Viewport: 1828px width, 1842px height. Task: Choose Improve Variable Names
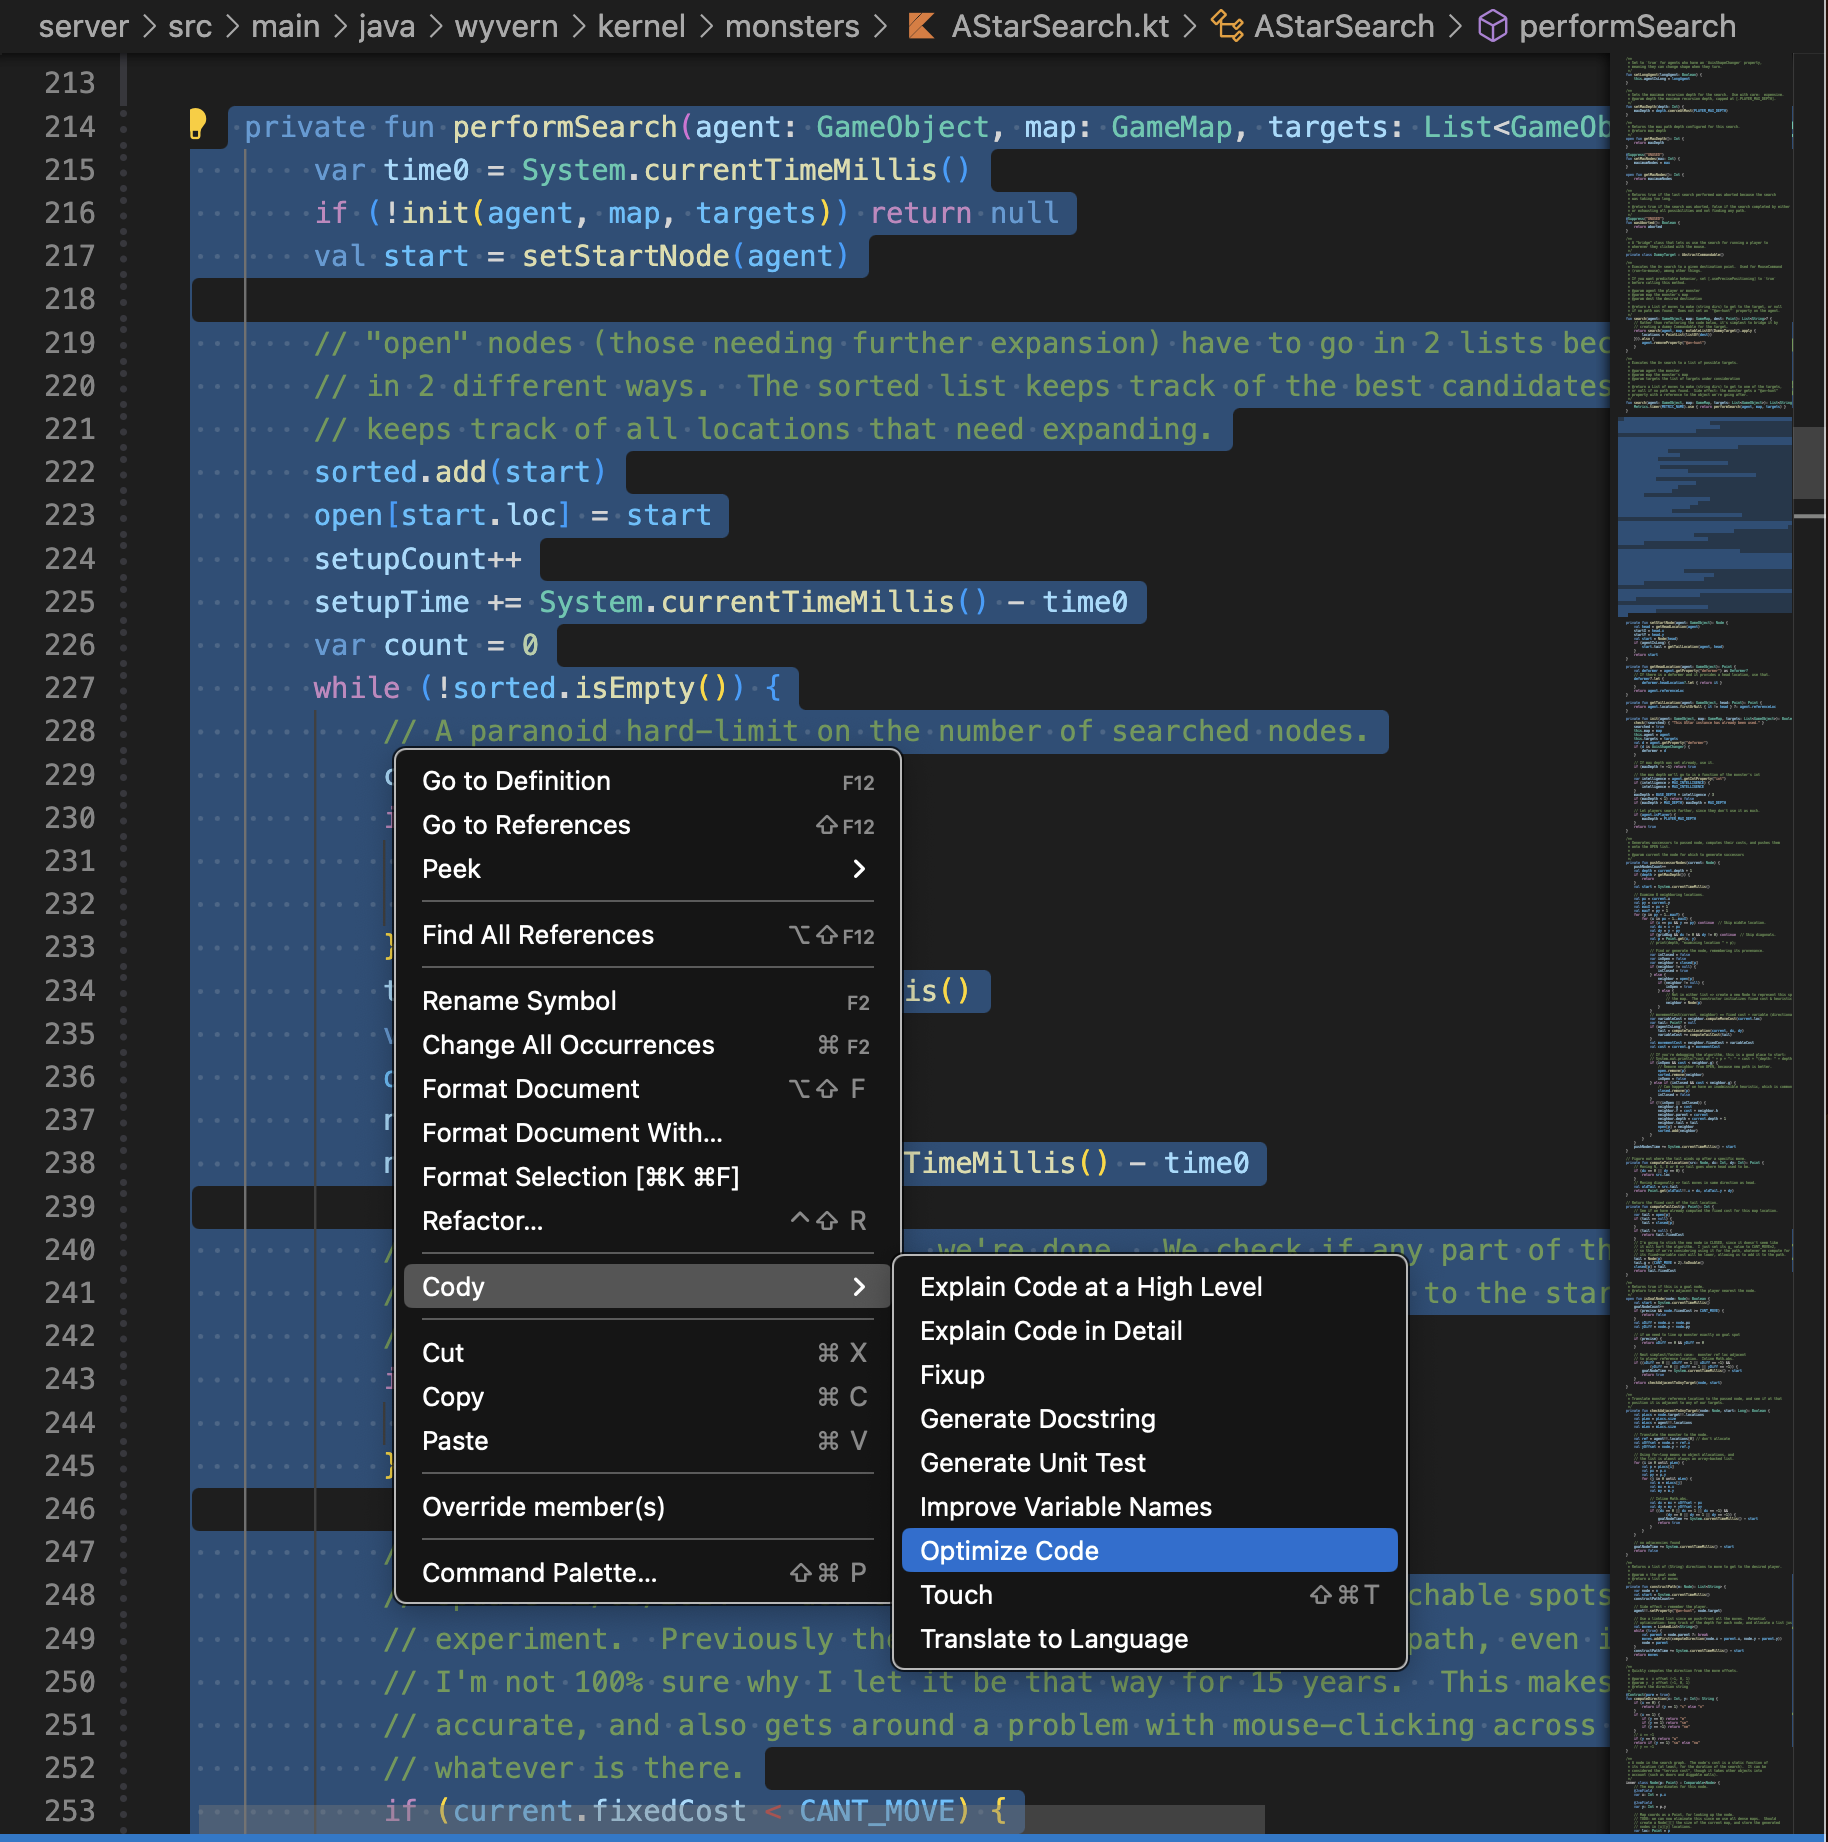tap(1149, 1507)
